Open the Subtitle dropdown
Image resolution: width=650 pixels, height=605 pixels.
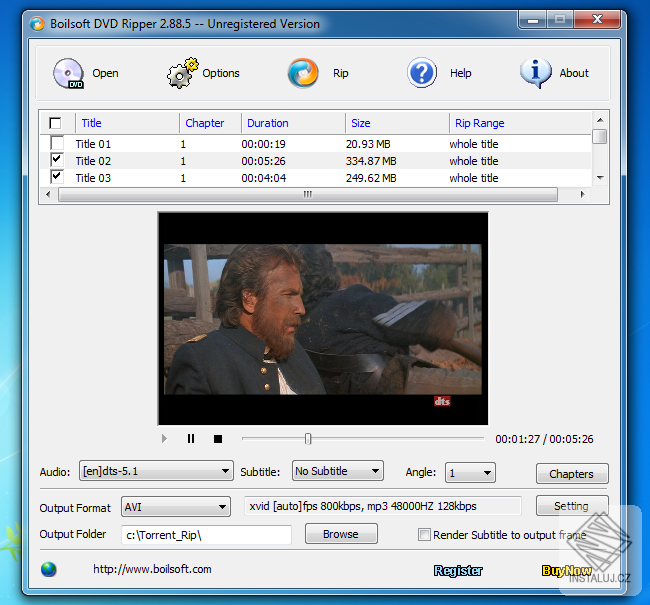coord(338,471)
